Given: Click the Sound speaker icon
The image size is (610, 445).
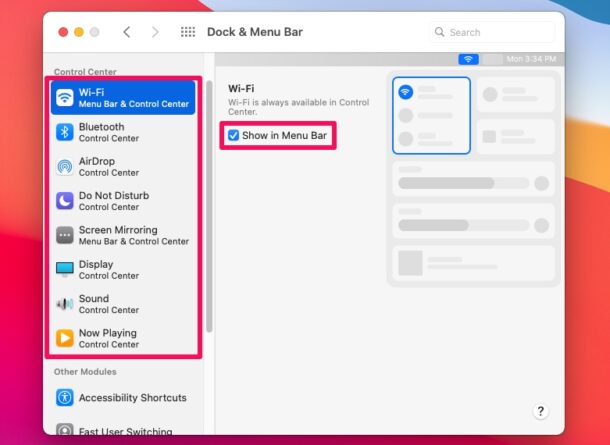Looking at the screenshot, I should coord(65,304).
